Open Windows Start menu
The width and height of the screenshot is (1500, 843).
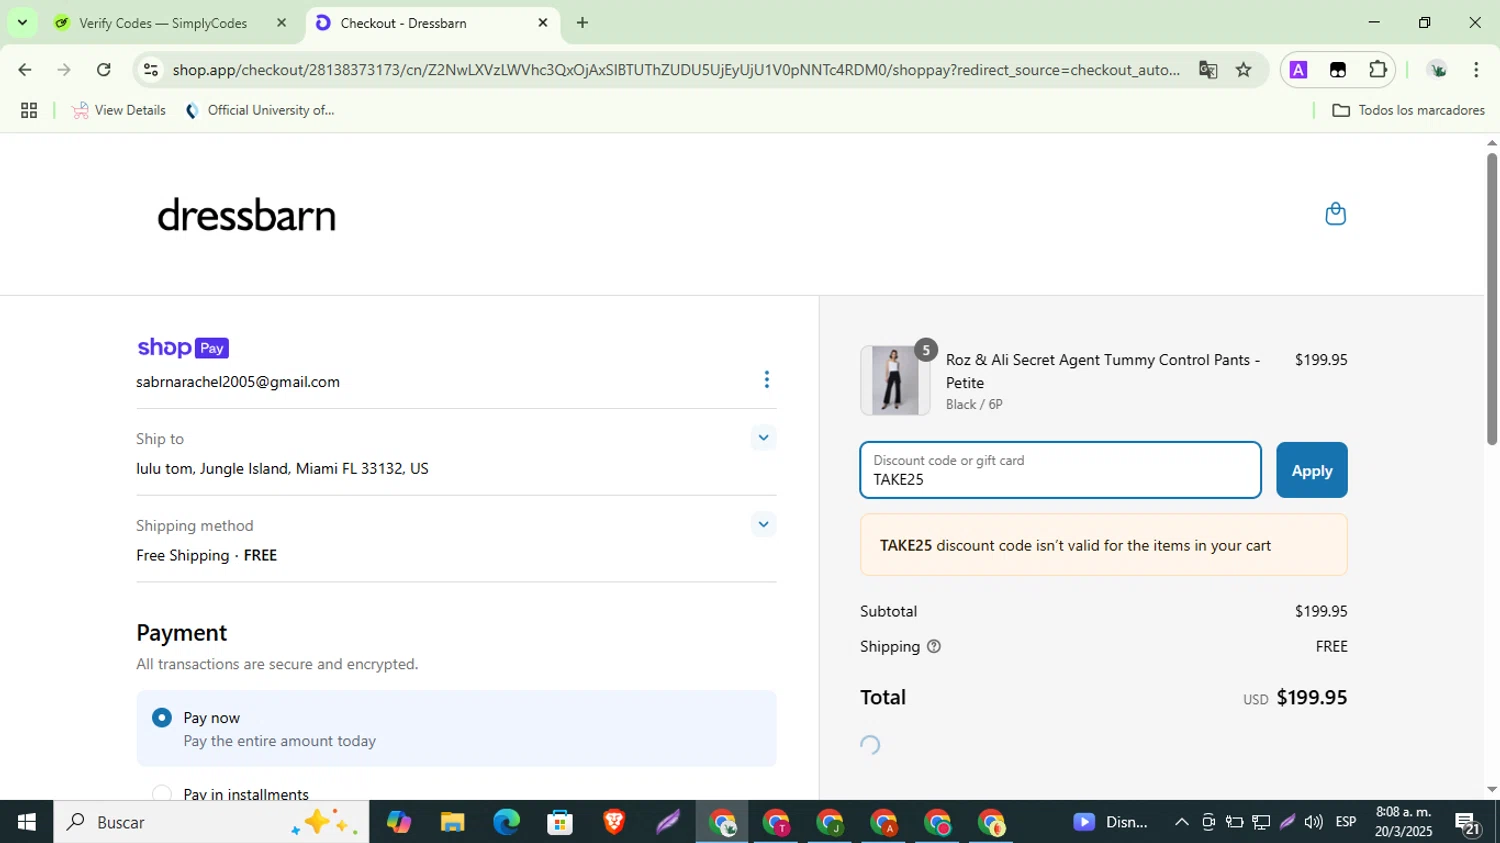click(x=26, y=822)
